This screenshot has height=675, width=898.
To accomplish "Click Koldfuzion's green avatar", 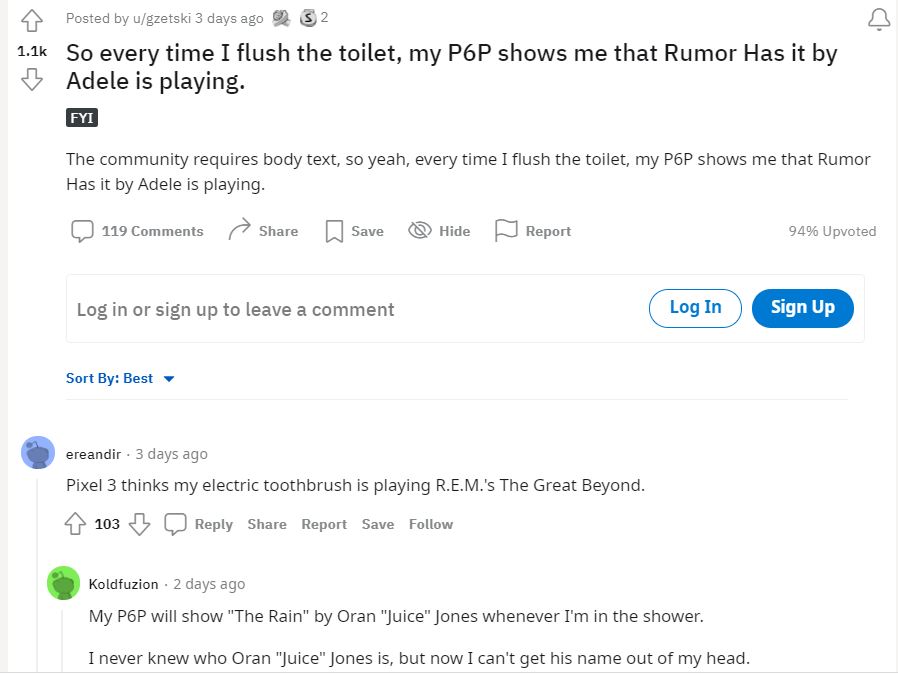I will (64, 583).
